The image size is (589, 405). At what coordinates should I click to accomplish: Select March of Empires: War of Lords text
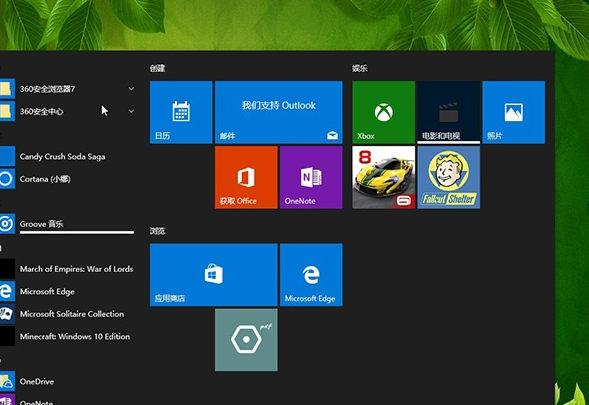(76, 269)
